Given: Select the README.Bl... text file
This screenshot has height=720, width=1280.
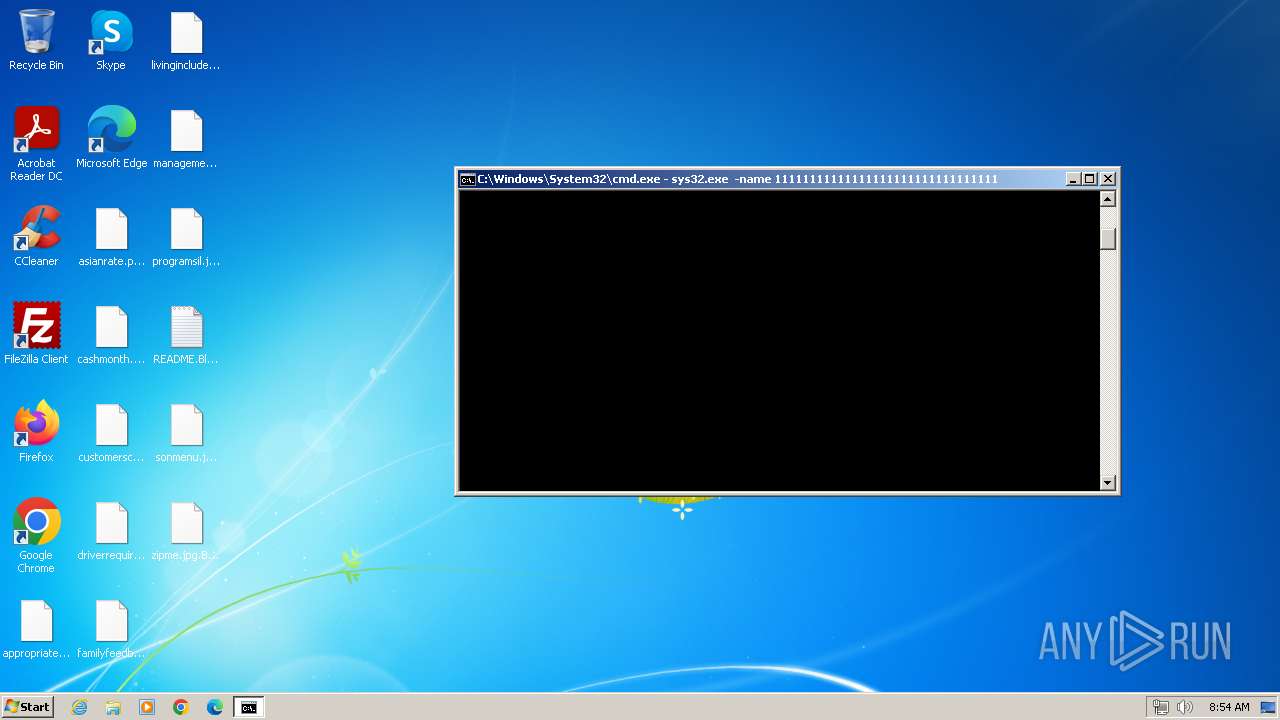Looking at the screenshot, I should pyautogui.click(x=186, y=334).
